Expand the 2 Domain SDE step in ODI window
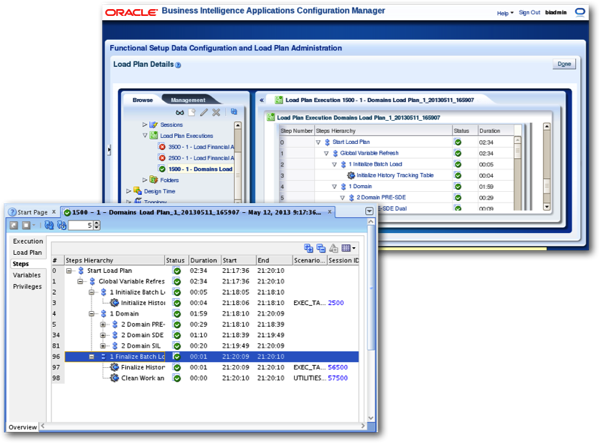This screenshot has width=600, height=443. point(103,335)
